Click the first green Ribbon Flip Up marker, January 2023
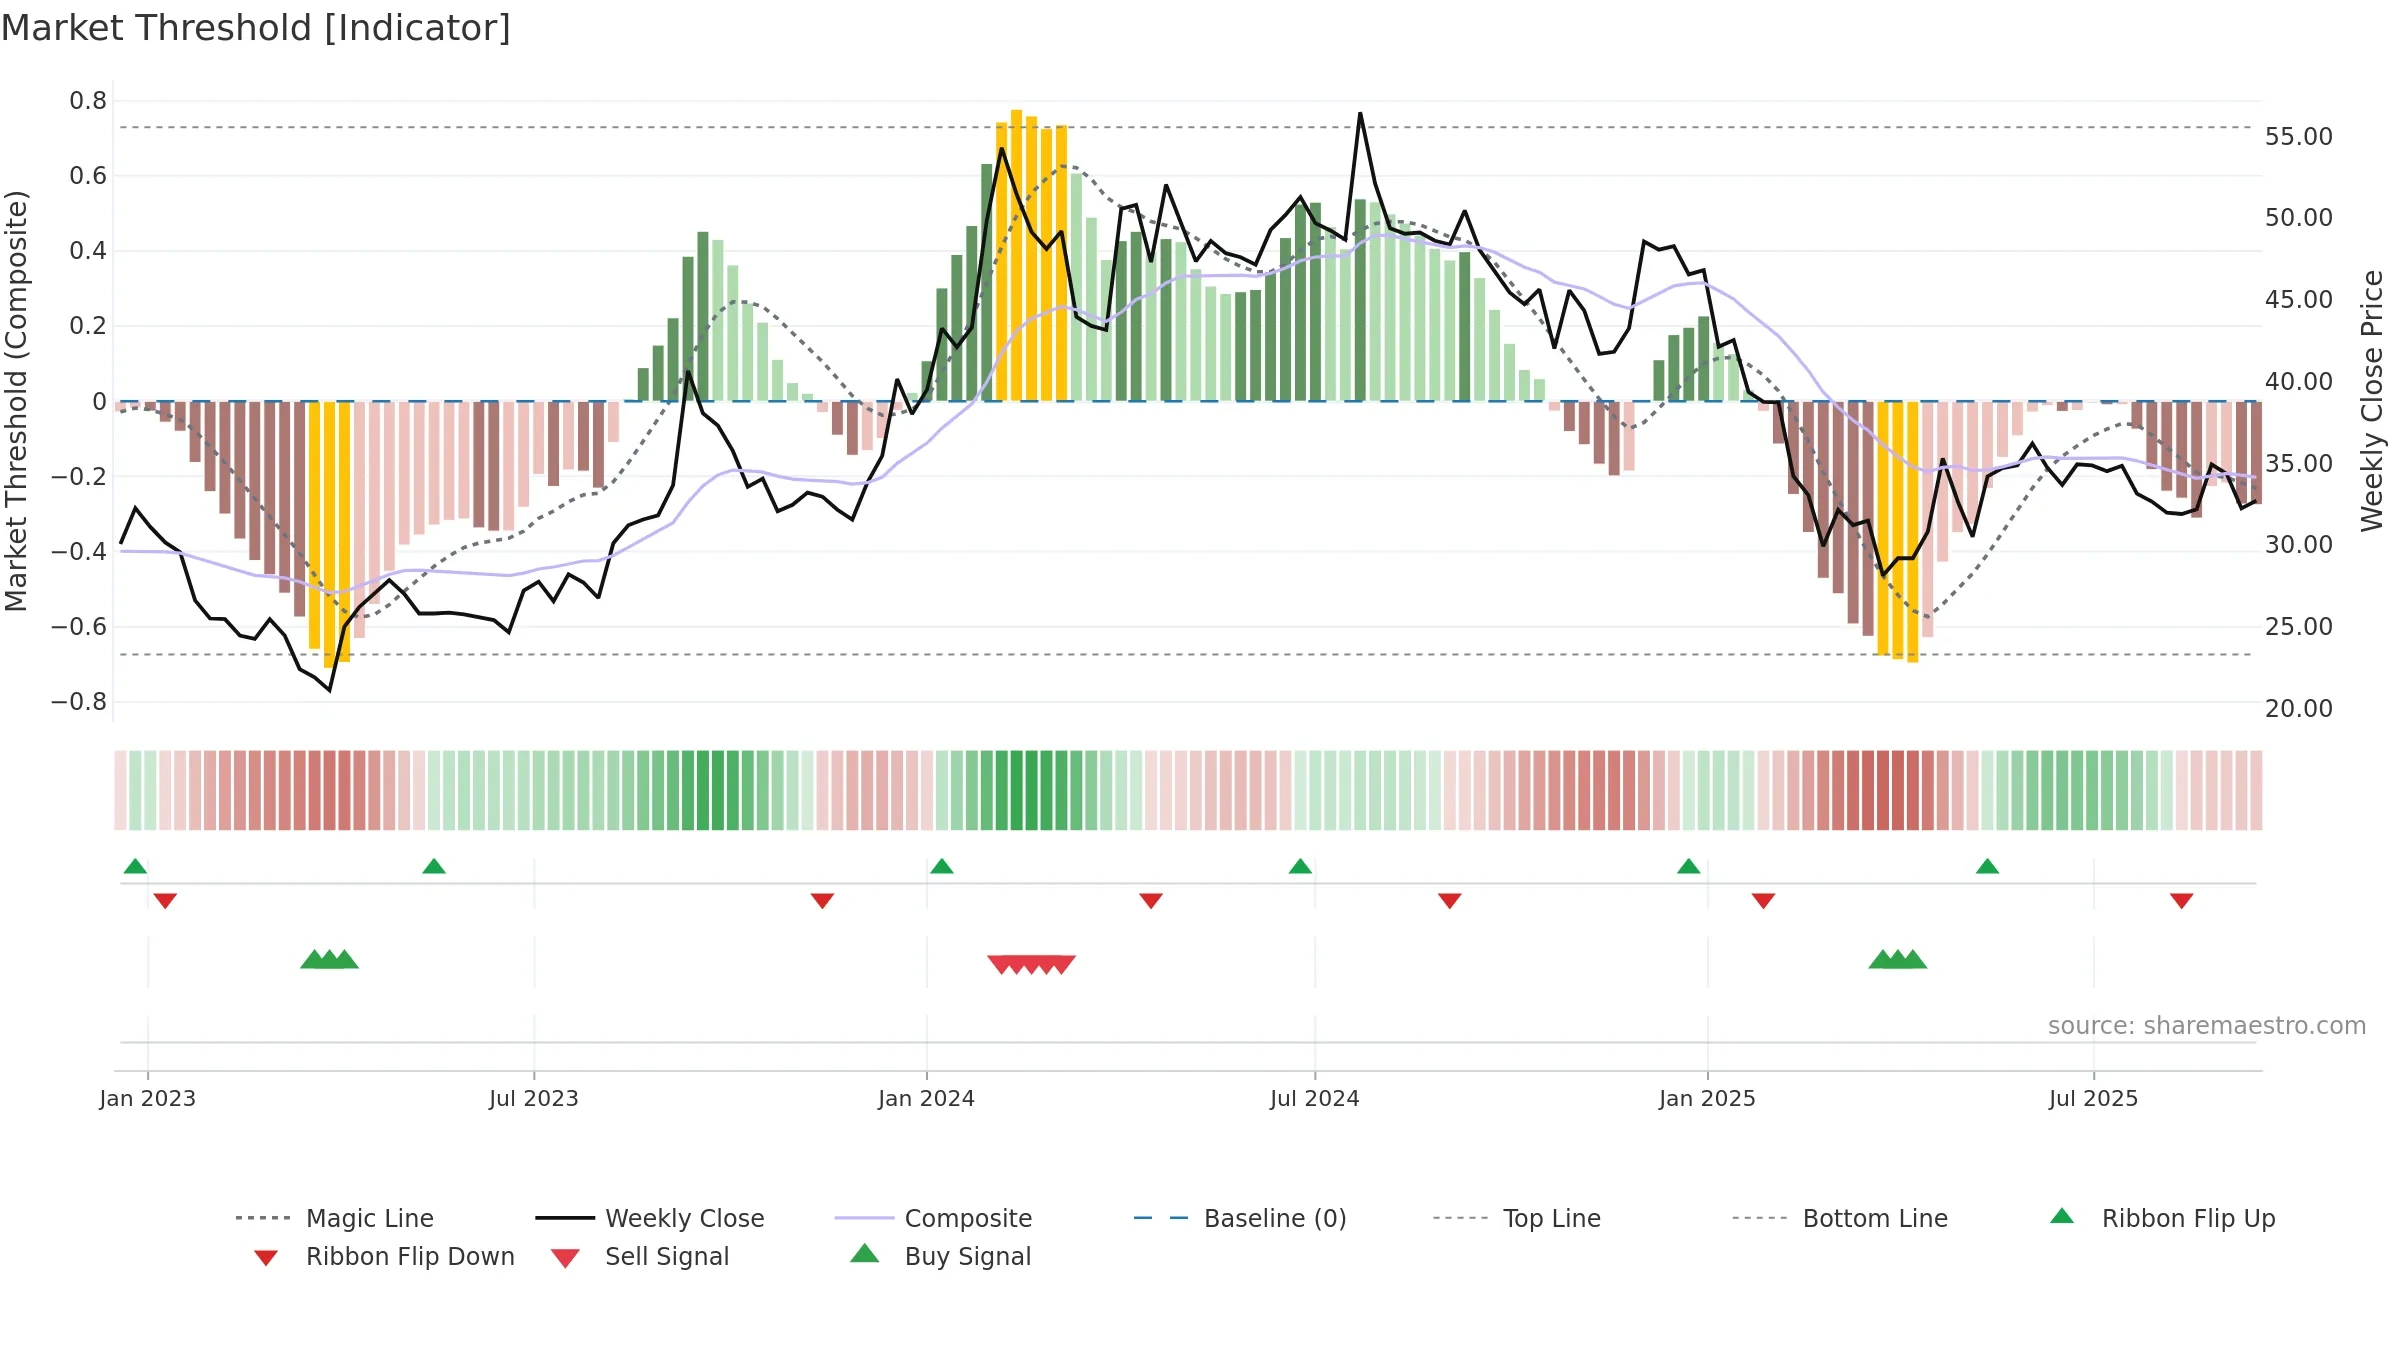The height and width of the screenshot is (1350, 2400). pyautogui.click(x=135, y=866)
